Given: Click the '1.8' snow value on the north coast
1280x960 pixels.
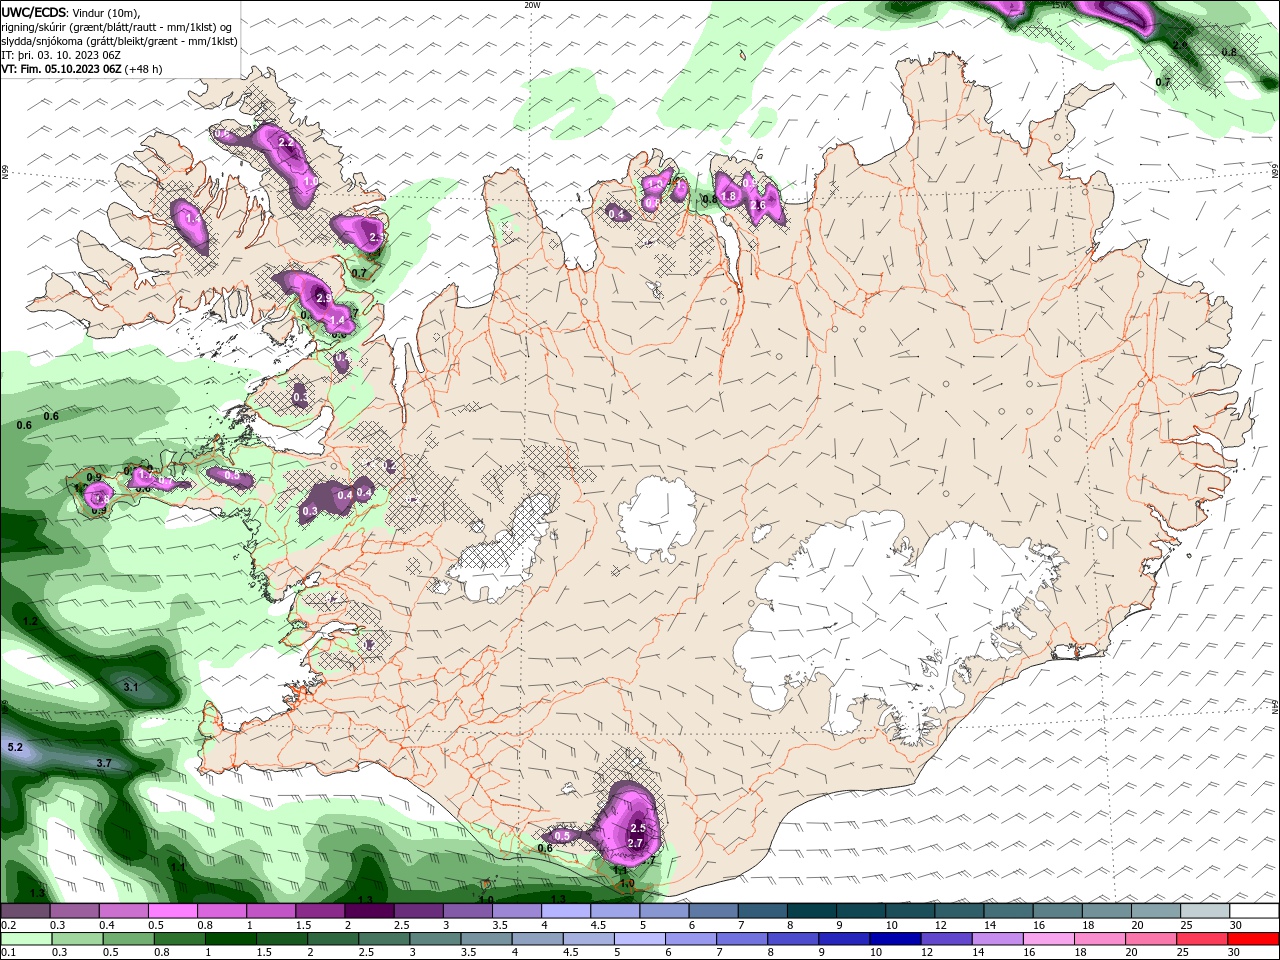Looking at the screenshot, I should pos(729,196).
